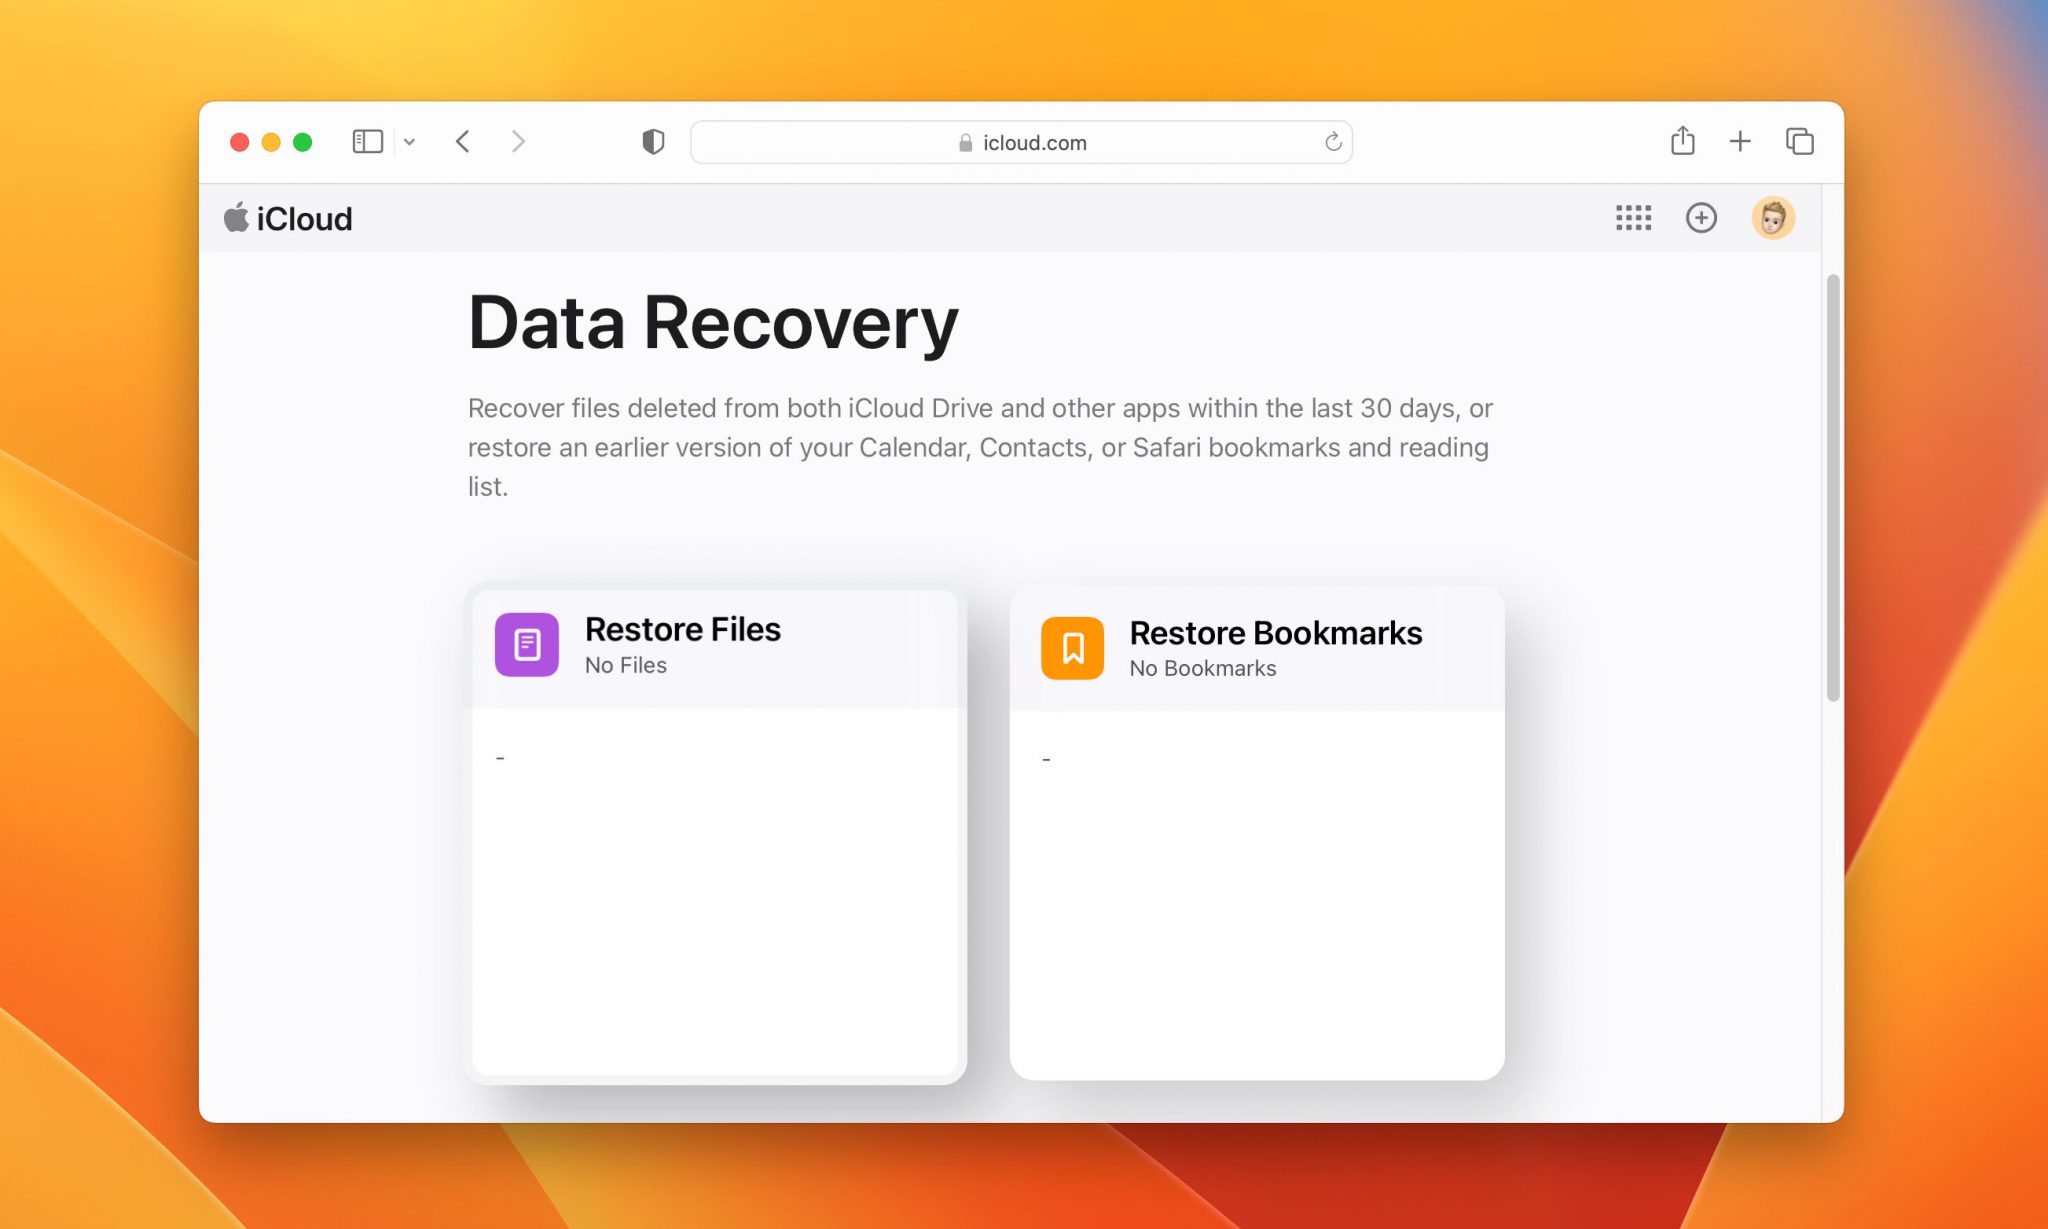Show all tabs with tab overview button
This screenshot has width=2048, height=1229.
point(1800,141)
